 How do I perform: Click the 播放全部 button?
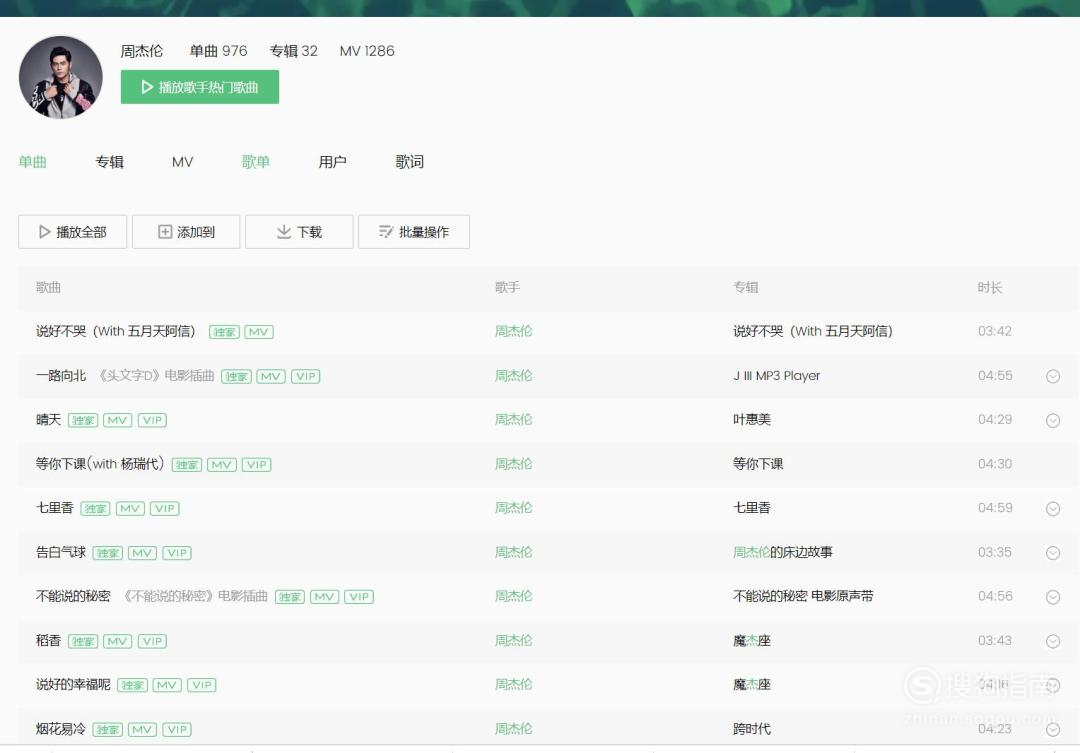[72, 231]
